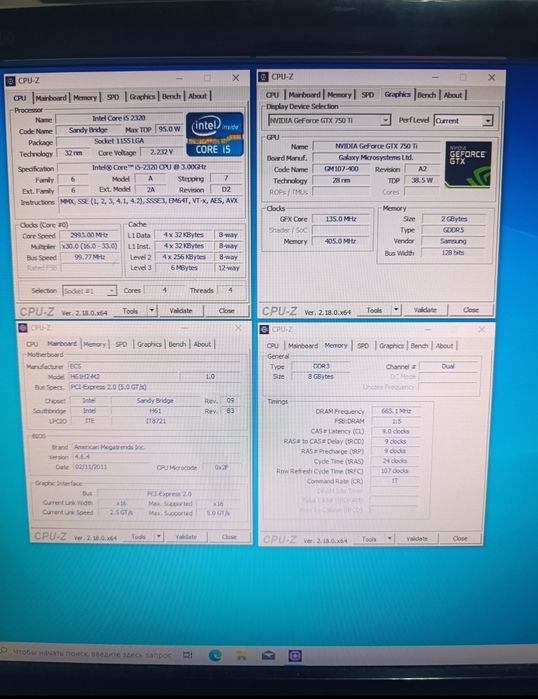Click the Channel # value 'Dual'
The width and height of the screenshot is (538, 699).
448,366
